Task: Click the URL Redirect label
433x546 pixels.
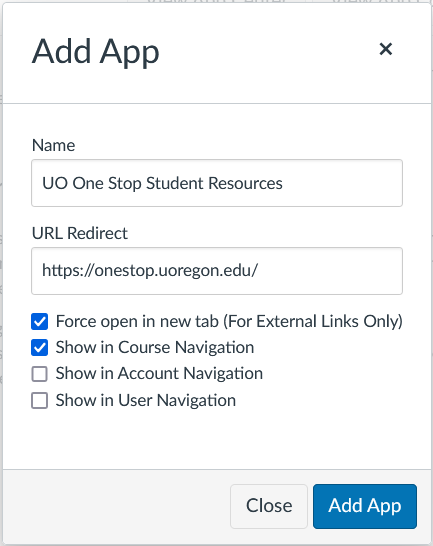Action: click(x=80, y=233)
